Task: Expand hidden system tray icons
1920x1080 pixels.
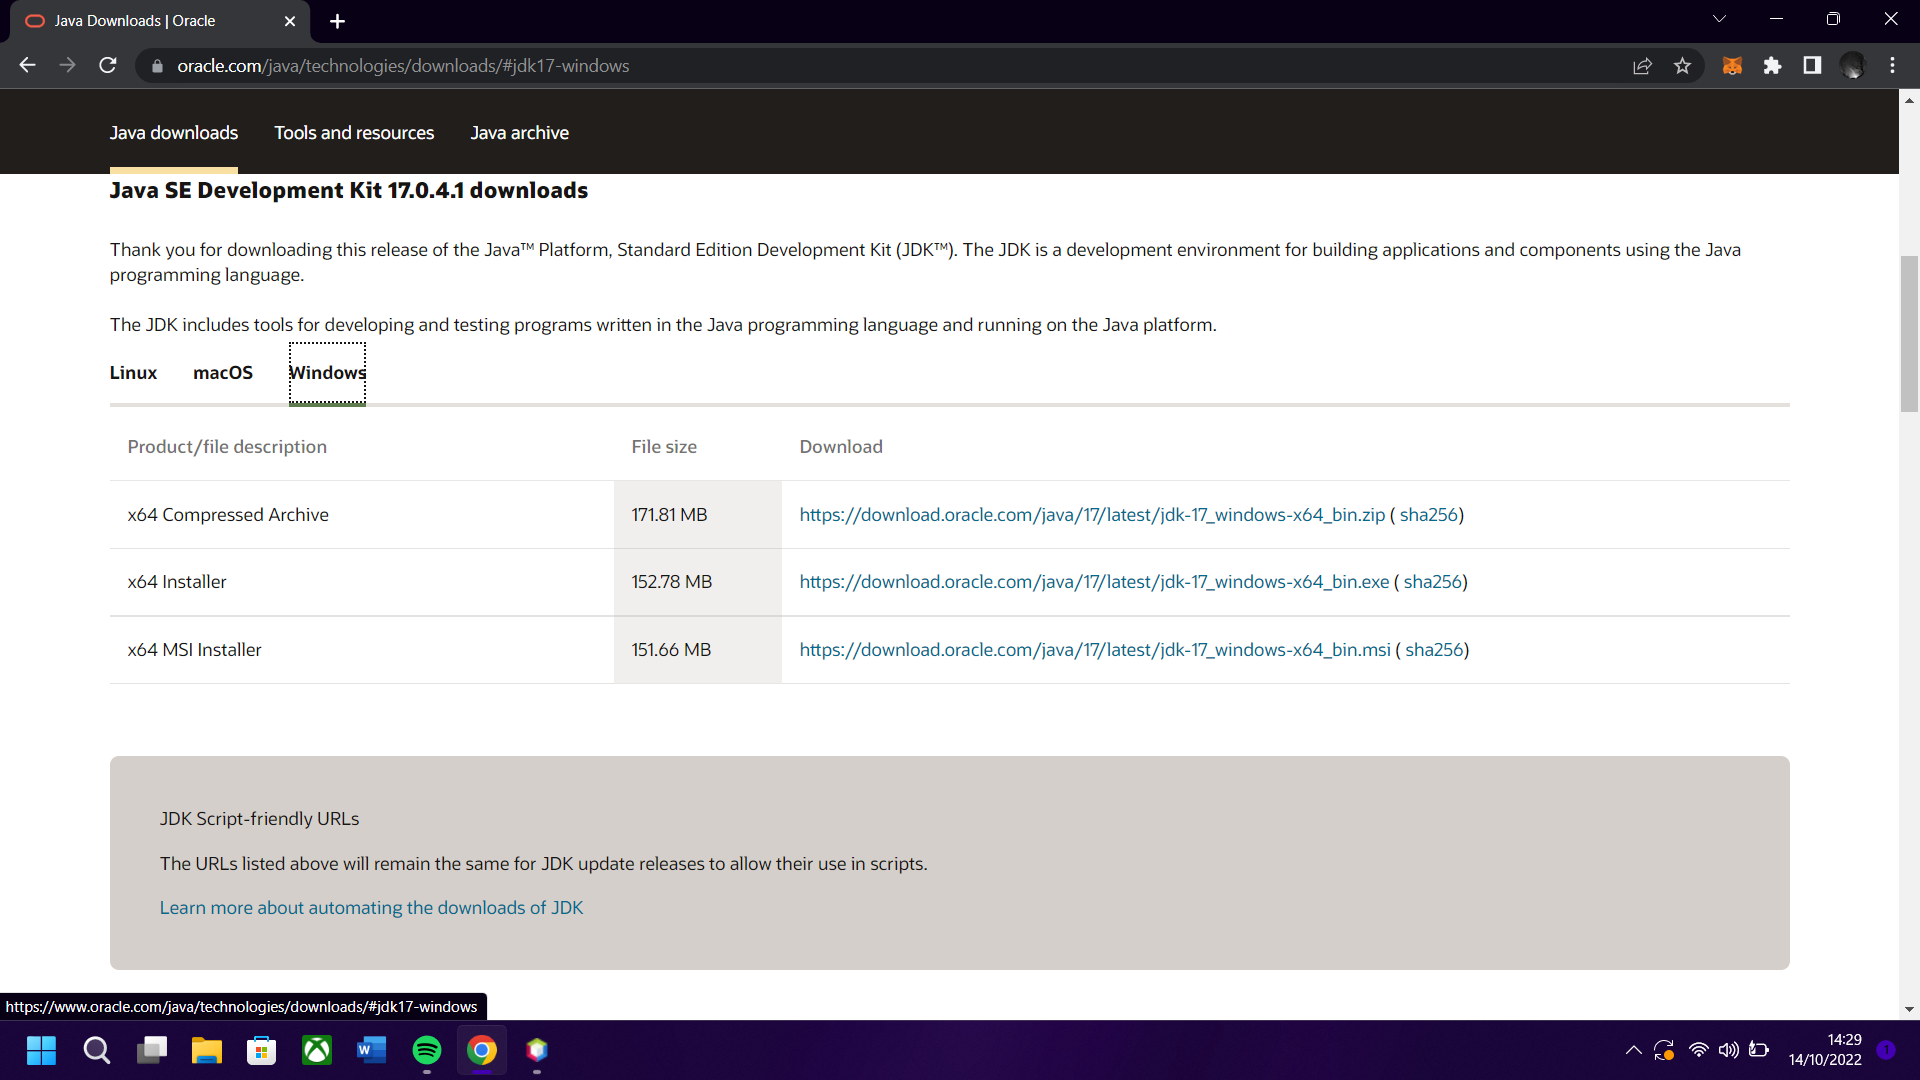Action: pyautogui.click(x=1634, y=1050)
